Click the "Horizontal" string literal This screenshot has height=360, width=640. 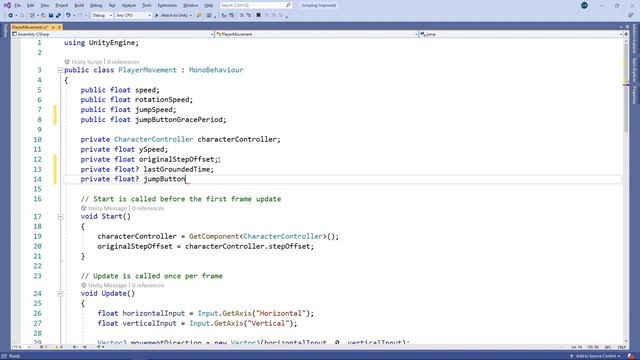(x=281, y=313)
